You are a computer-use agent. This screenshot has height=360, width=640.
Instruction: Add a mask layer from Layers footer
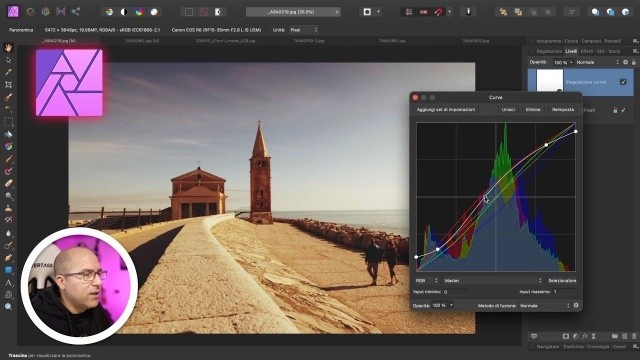tap(566, 336)
